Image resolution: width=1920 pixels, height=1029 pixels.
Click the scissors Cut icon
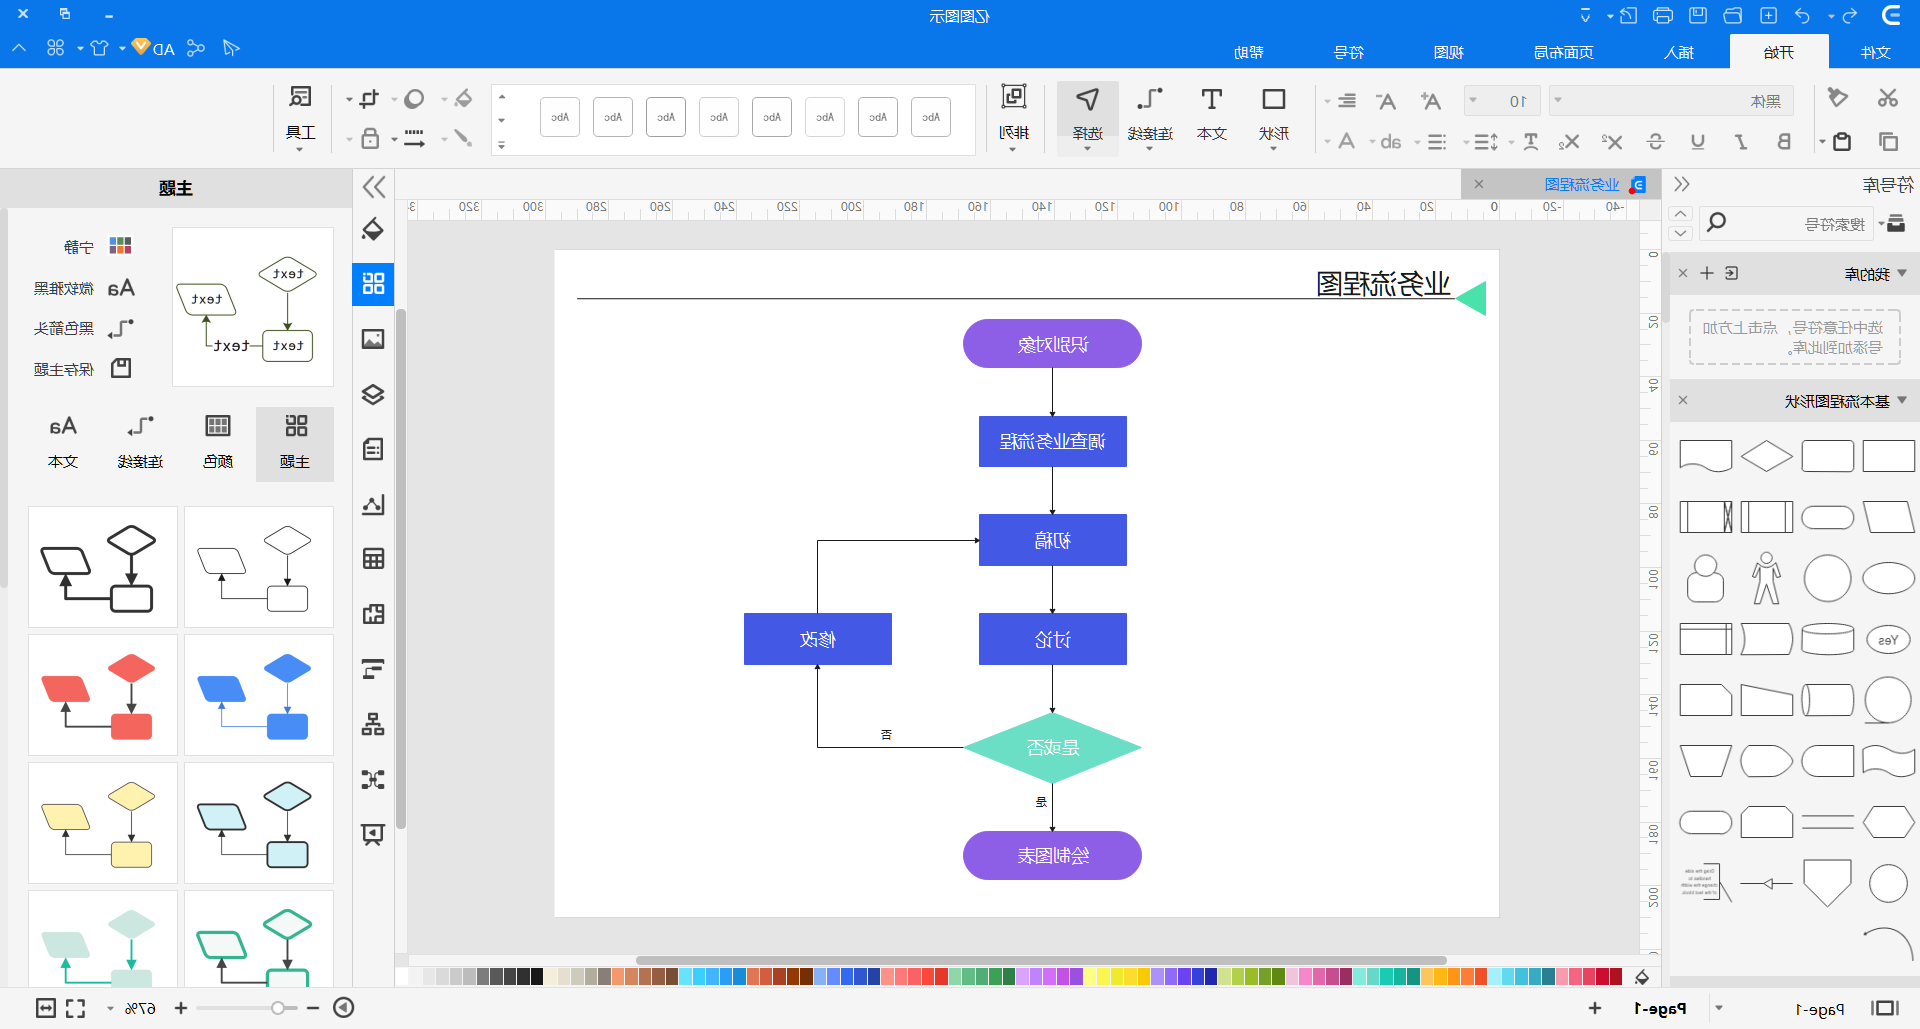pos(1887,98)
